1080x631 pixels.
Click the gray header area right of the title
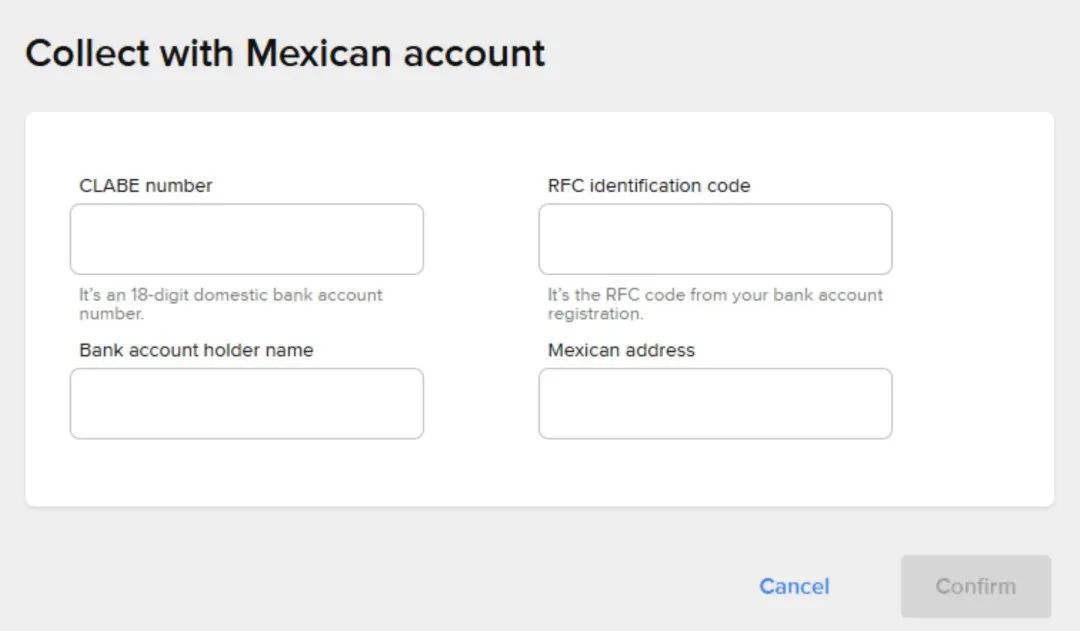click(x=800, y=53)
